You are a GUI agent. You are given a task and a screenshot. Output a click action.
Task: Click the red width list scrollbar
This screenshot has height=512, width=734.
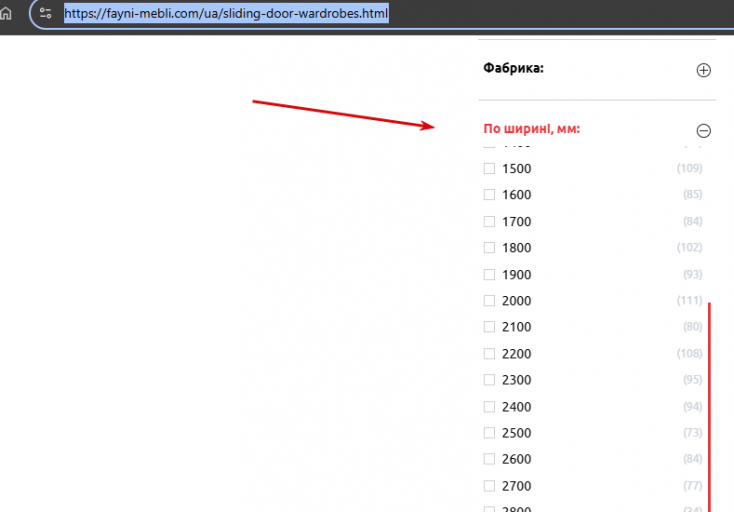tap(710, 407)
